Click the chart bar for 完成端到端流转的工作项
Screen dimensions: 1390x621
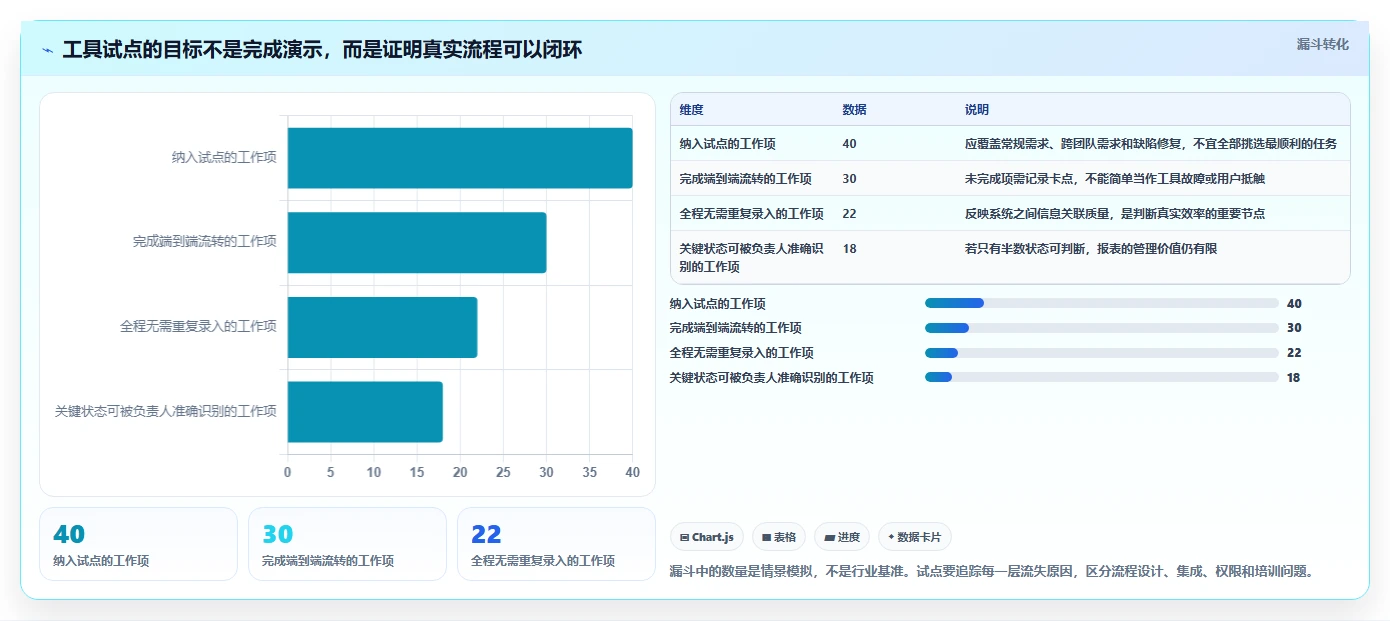[x=417, y=242]
